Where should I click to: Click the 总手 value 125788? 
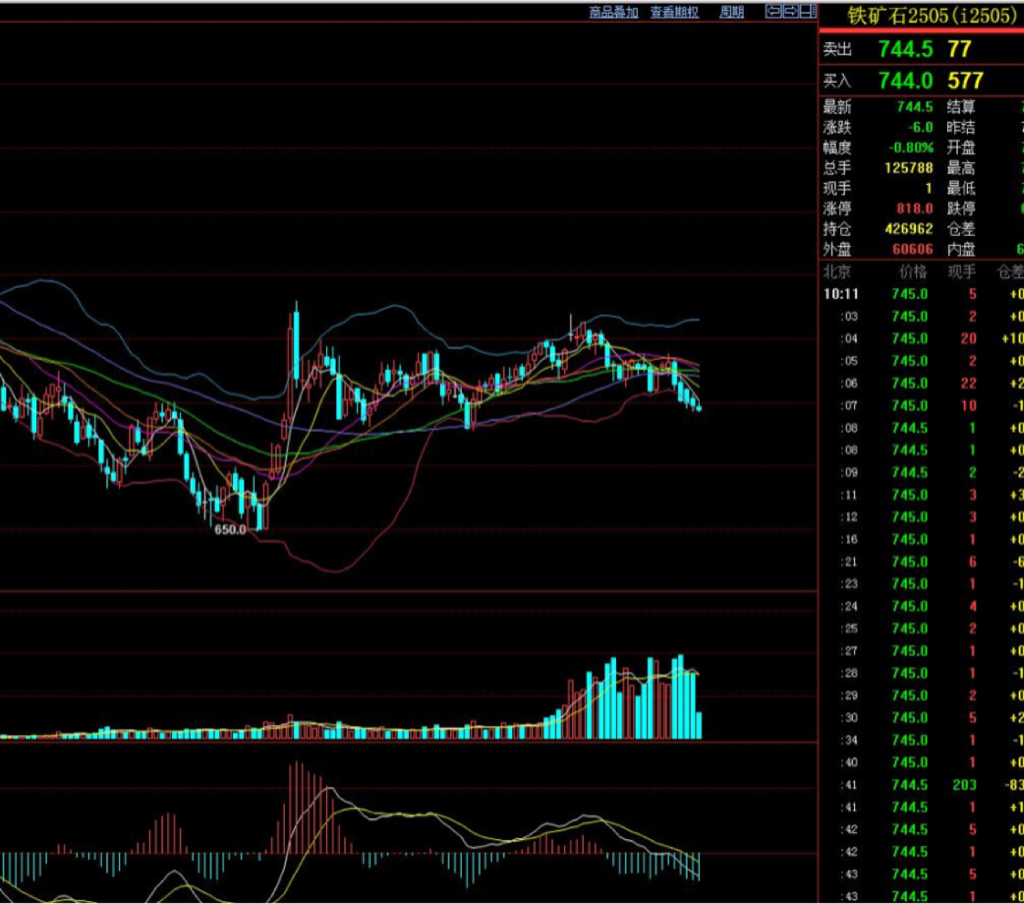point(909,168)
